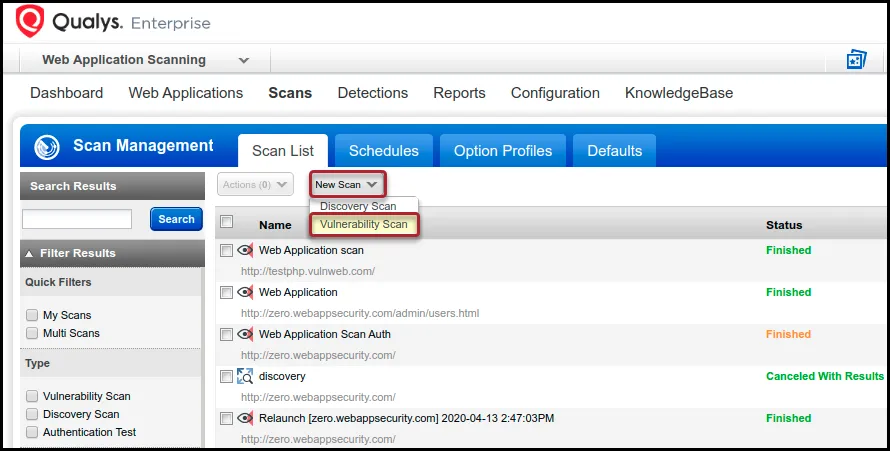Open the Reports menu
This screenshot has height=451, width=890.
(459, 92)
